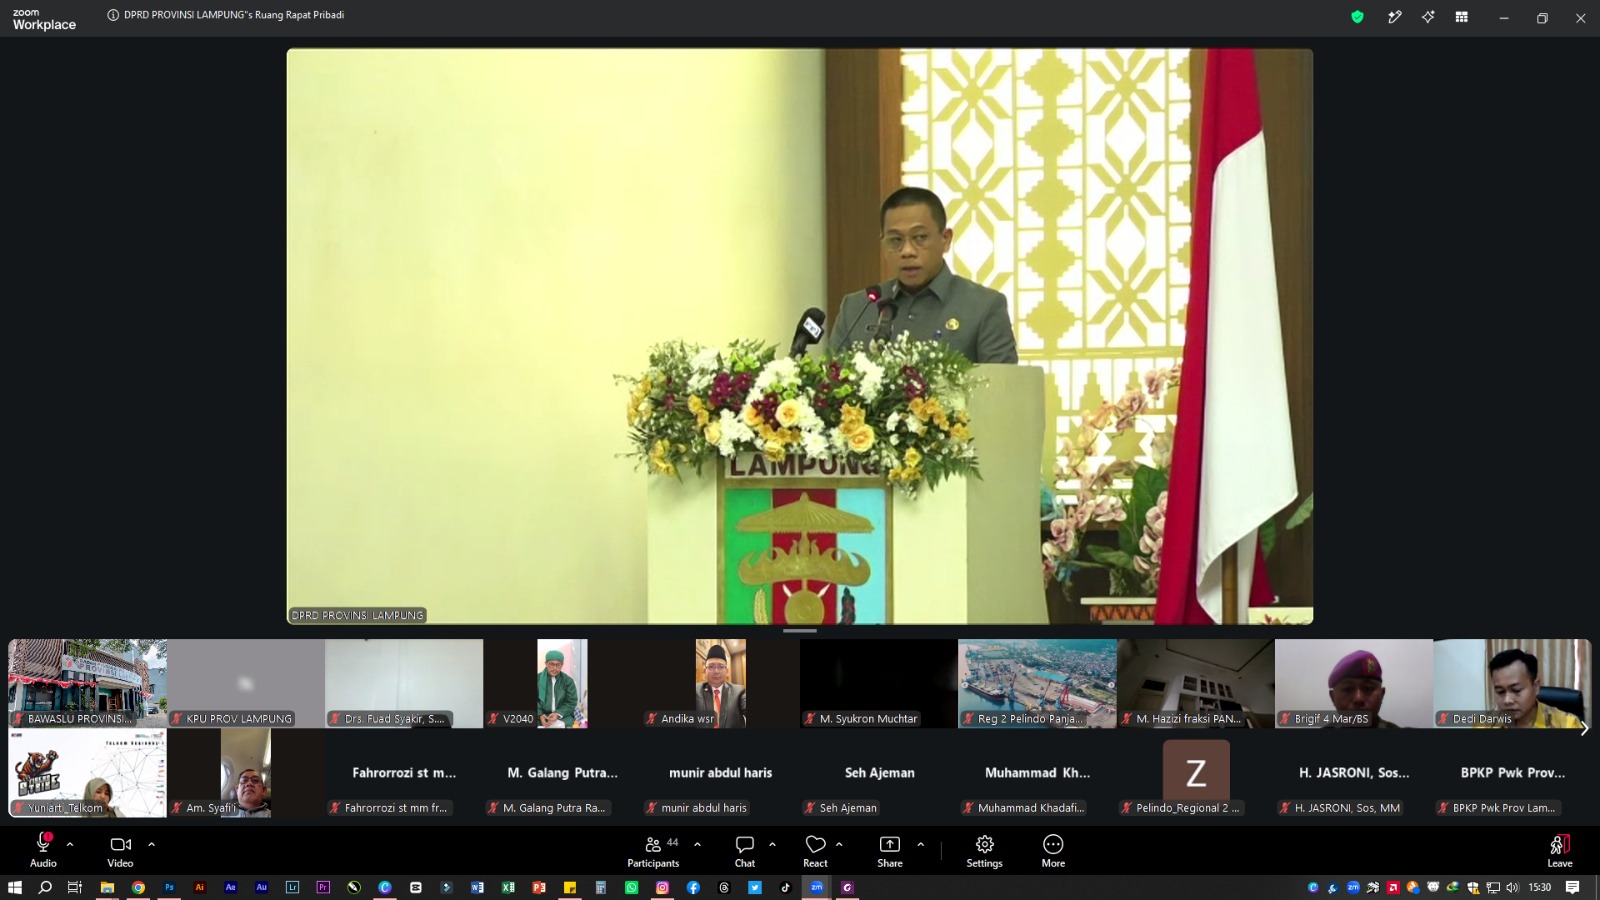Select Andika wsr participant video tile
Screen dimensions: 1600x900
point(721,684)
